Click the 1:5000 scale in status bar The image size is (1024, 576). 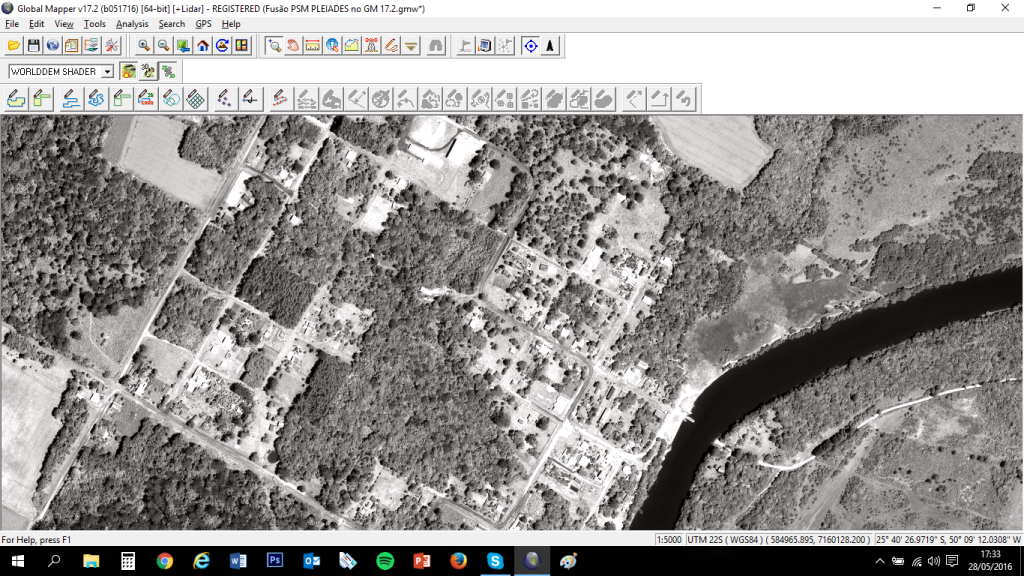[x=669, y=539]
